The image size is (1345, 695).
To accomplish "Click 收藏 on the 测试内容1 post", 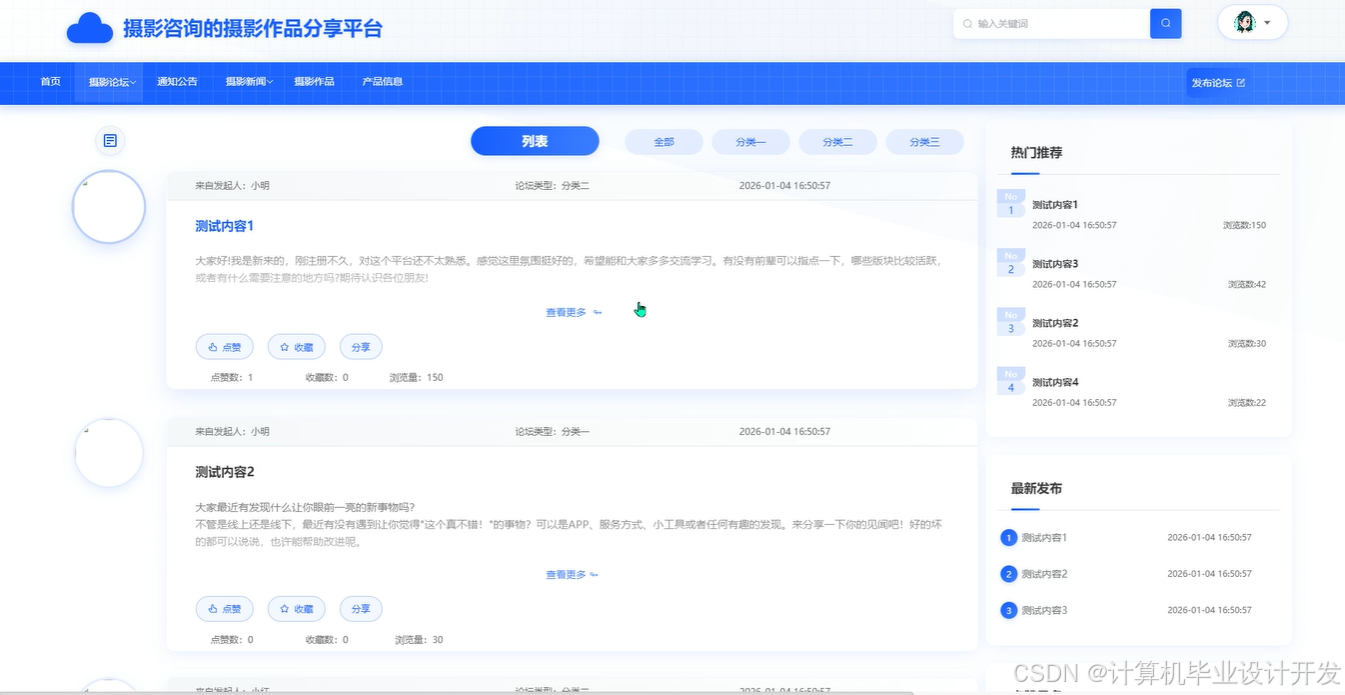I will tap(296, 347).
